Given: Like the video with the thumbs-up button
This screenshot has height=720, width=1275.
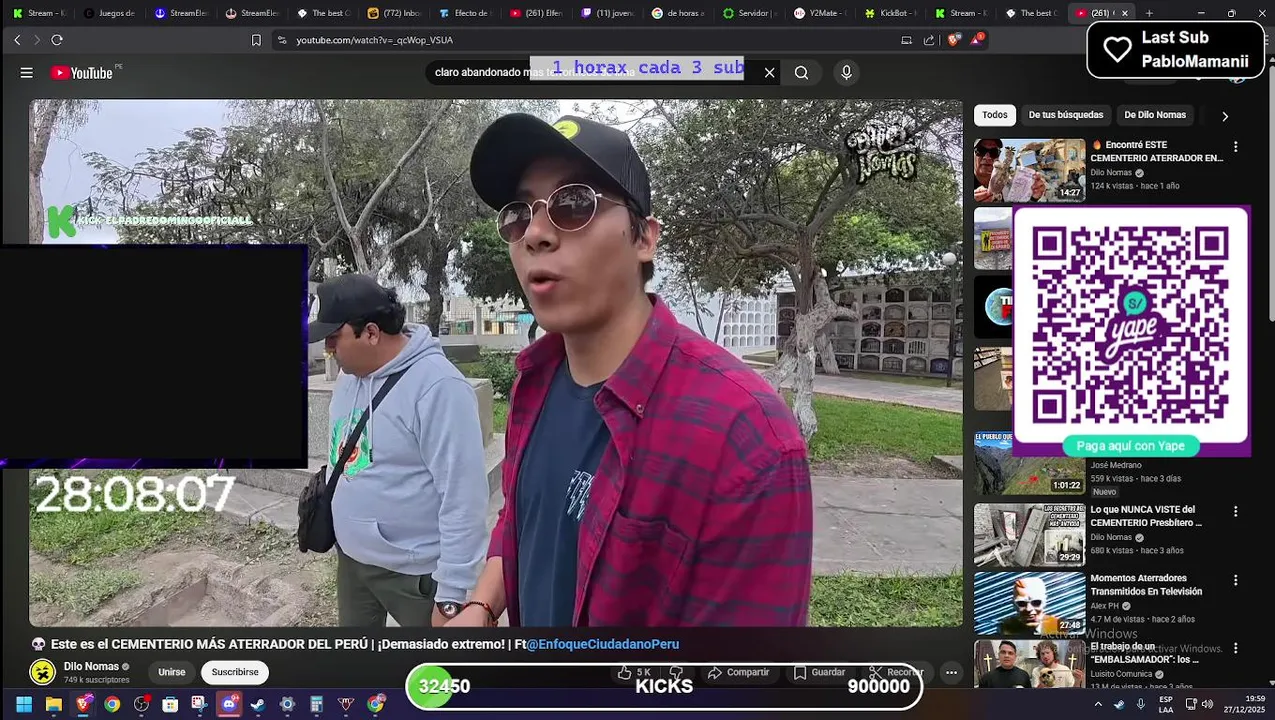Looking at the screenshot, I should point(633,672).
